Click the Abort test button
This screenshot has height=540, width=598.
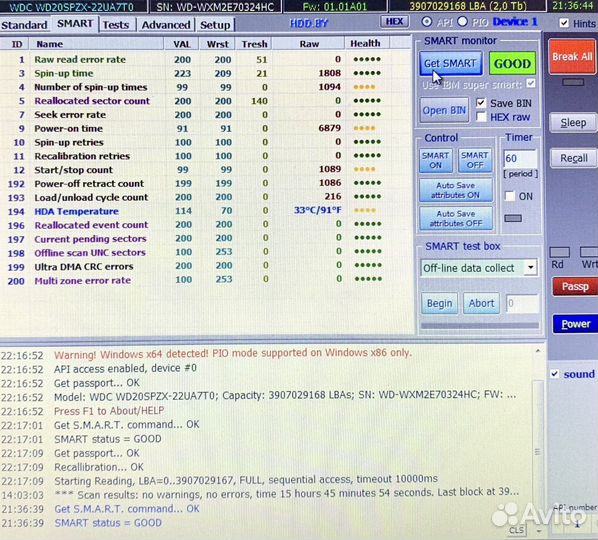481,304
